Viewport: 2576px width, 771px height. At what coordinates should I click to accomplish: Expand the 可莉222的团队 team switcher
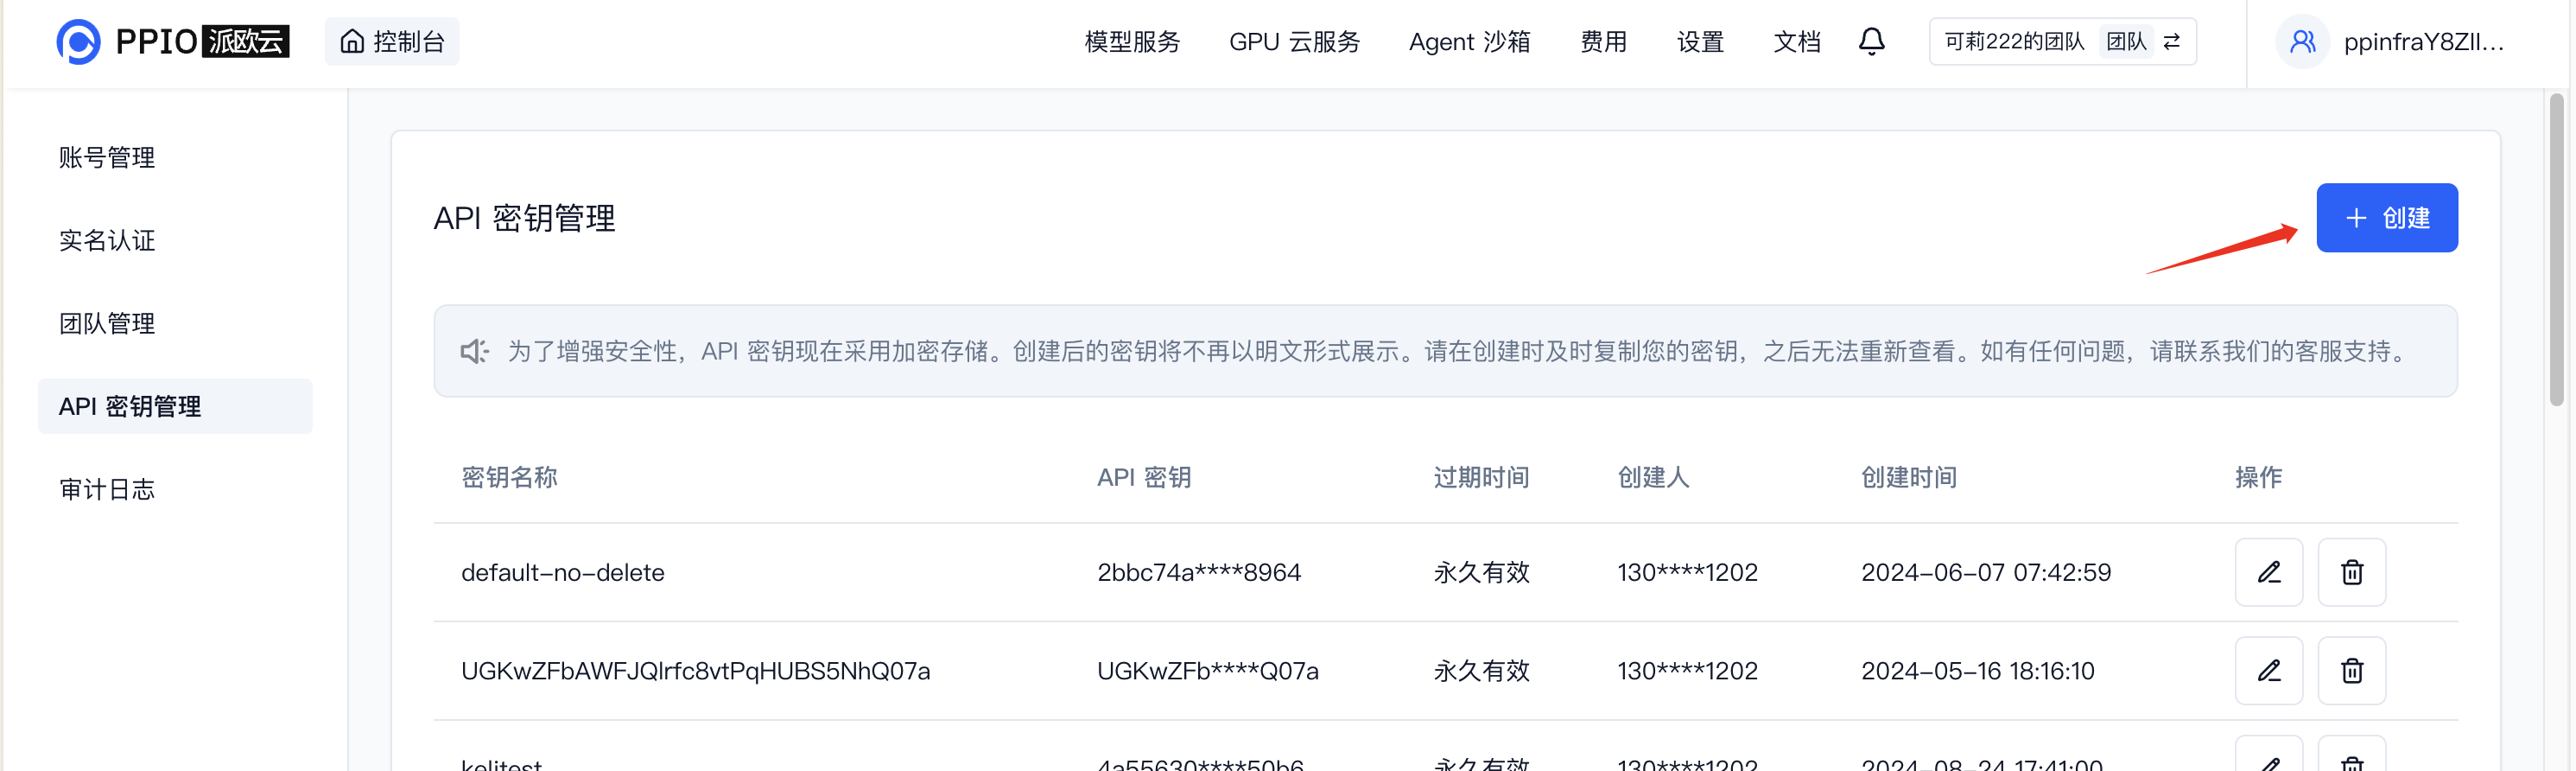click(2014, 42)
